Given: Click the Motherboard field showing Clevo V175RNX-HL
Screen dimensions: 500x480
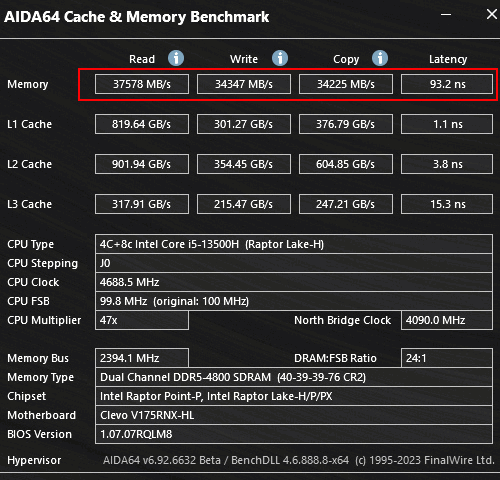Looking at the screenshot, I should [294, 415].
